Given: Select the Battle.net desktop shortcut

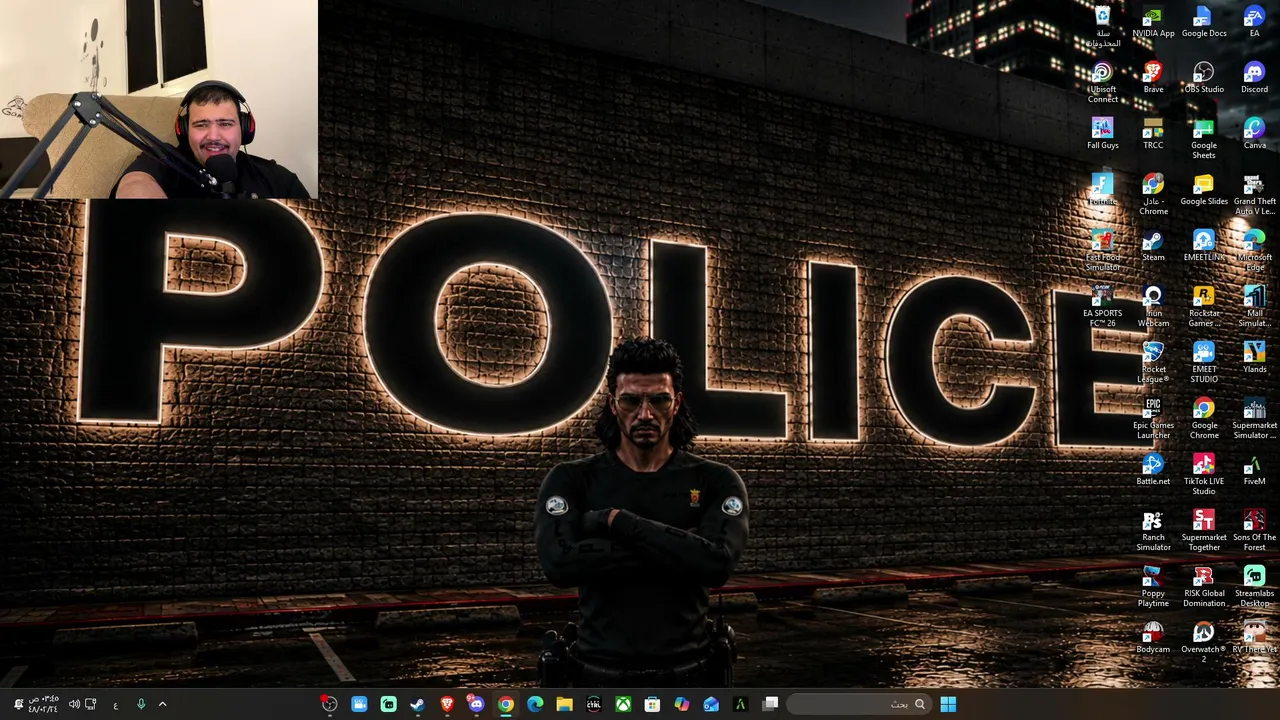Looking at the screenshot, I should coord(1153,470).
